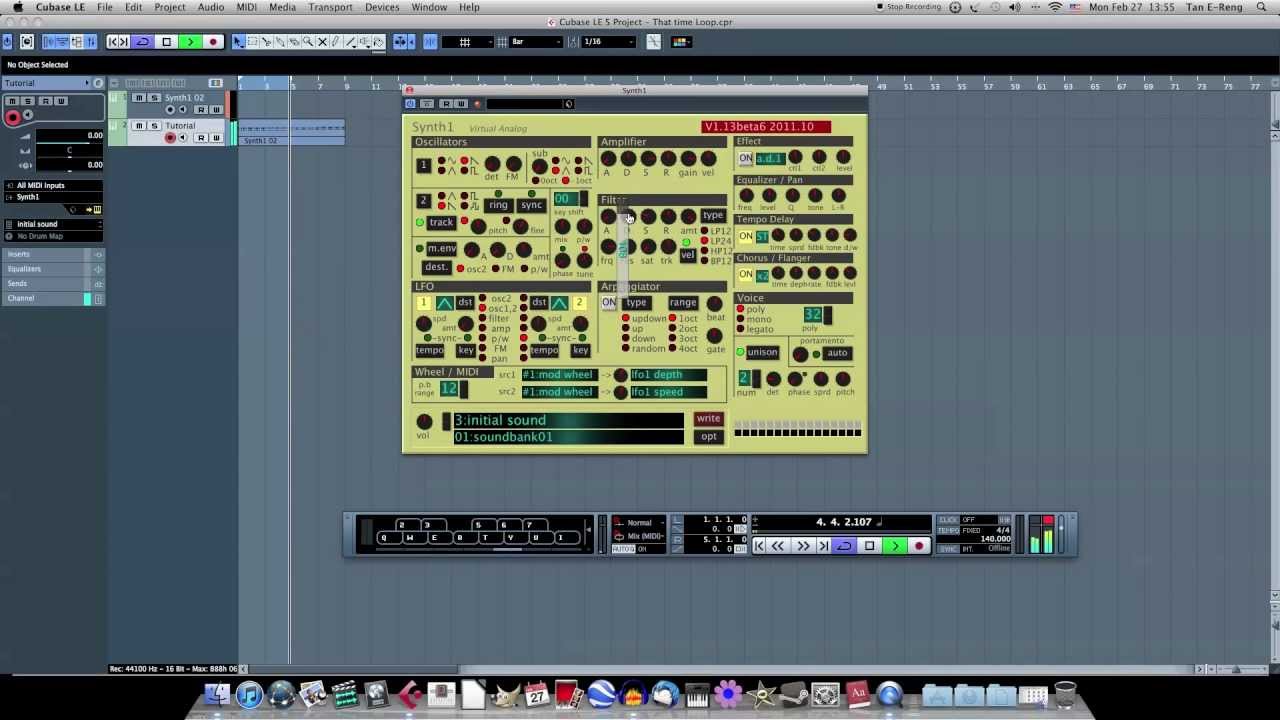Viewport: 1280px width, 720px height.
Task: Open src1 #1:mod wheel source dropdown
Action: pyautogui.click(x=558, y=375)
